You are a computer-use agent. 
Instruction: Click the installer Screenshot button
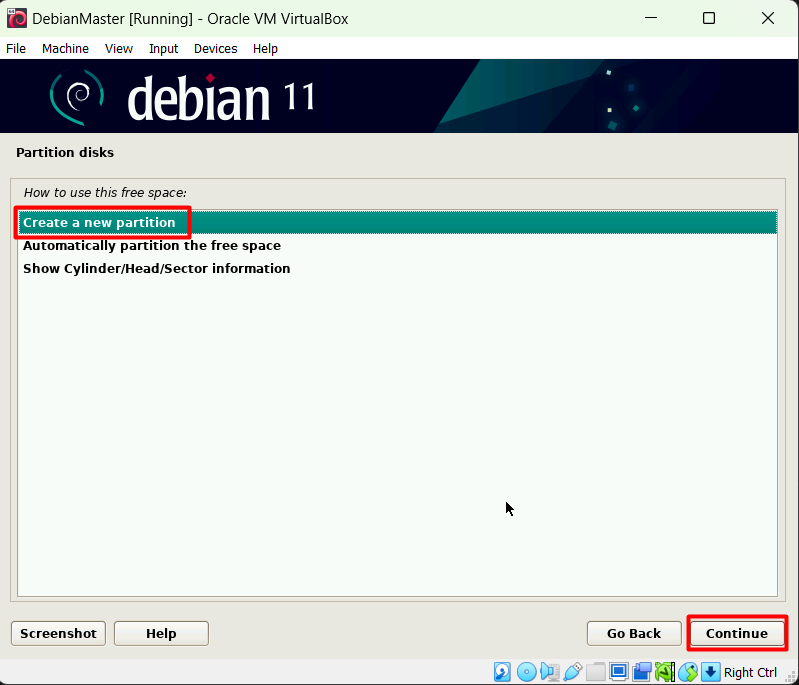pyautogui.click(x=59, y=633)
